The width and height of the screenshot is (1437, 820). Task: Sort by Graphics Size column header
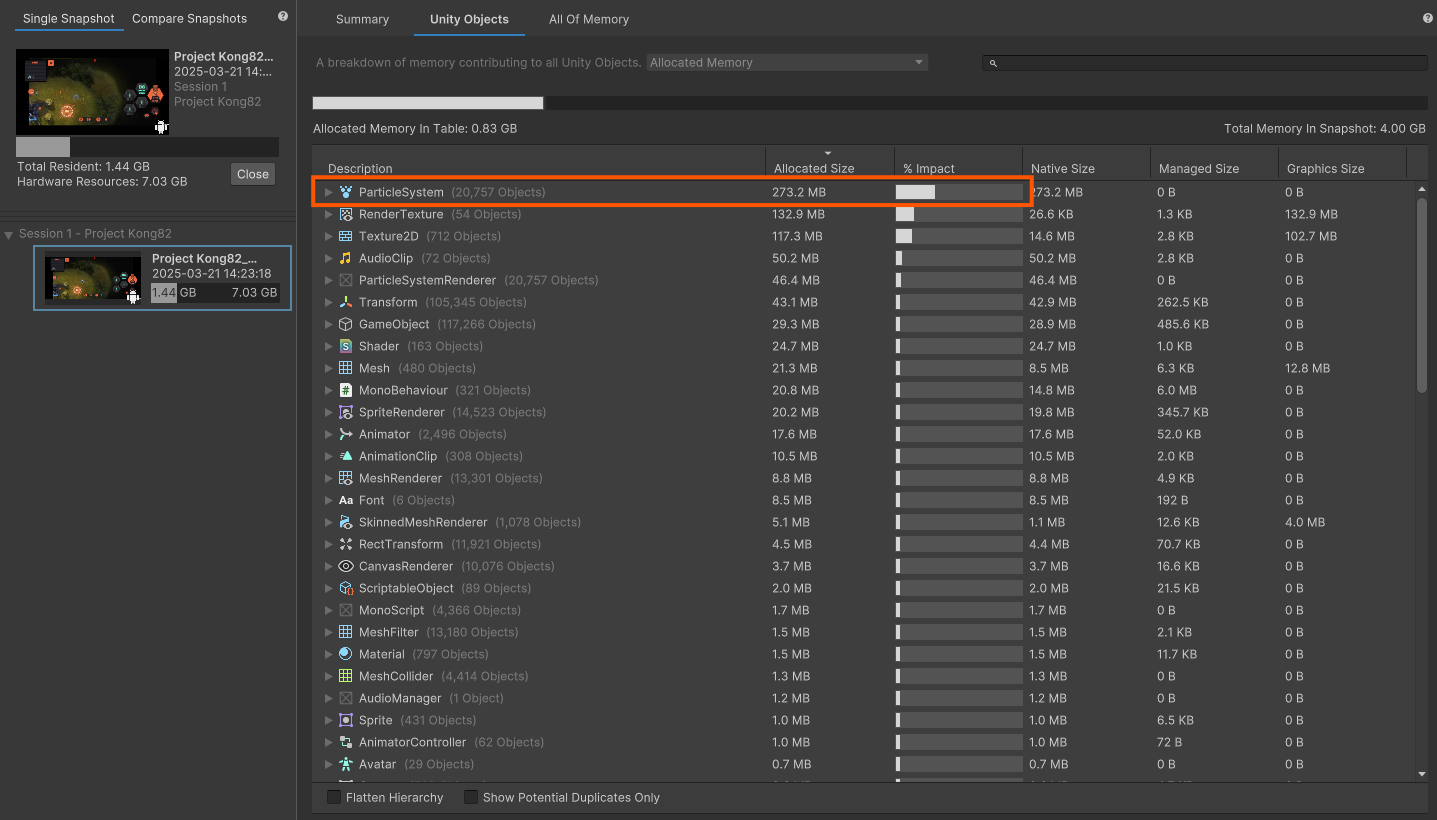(1342, 162)
